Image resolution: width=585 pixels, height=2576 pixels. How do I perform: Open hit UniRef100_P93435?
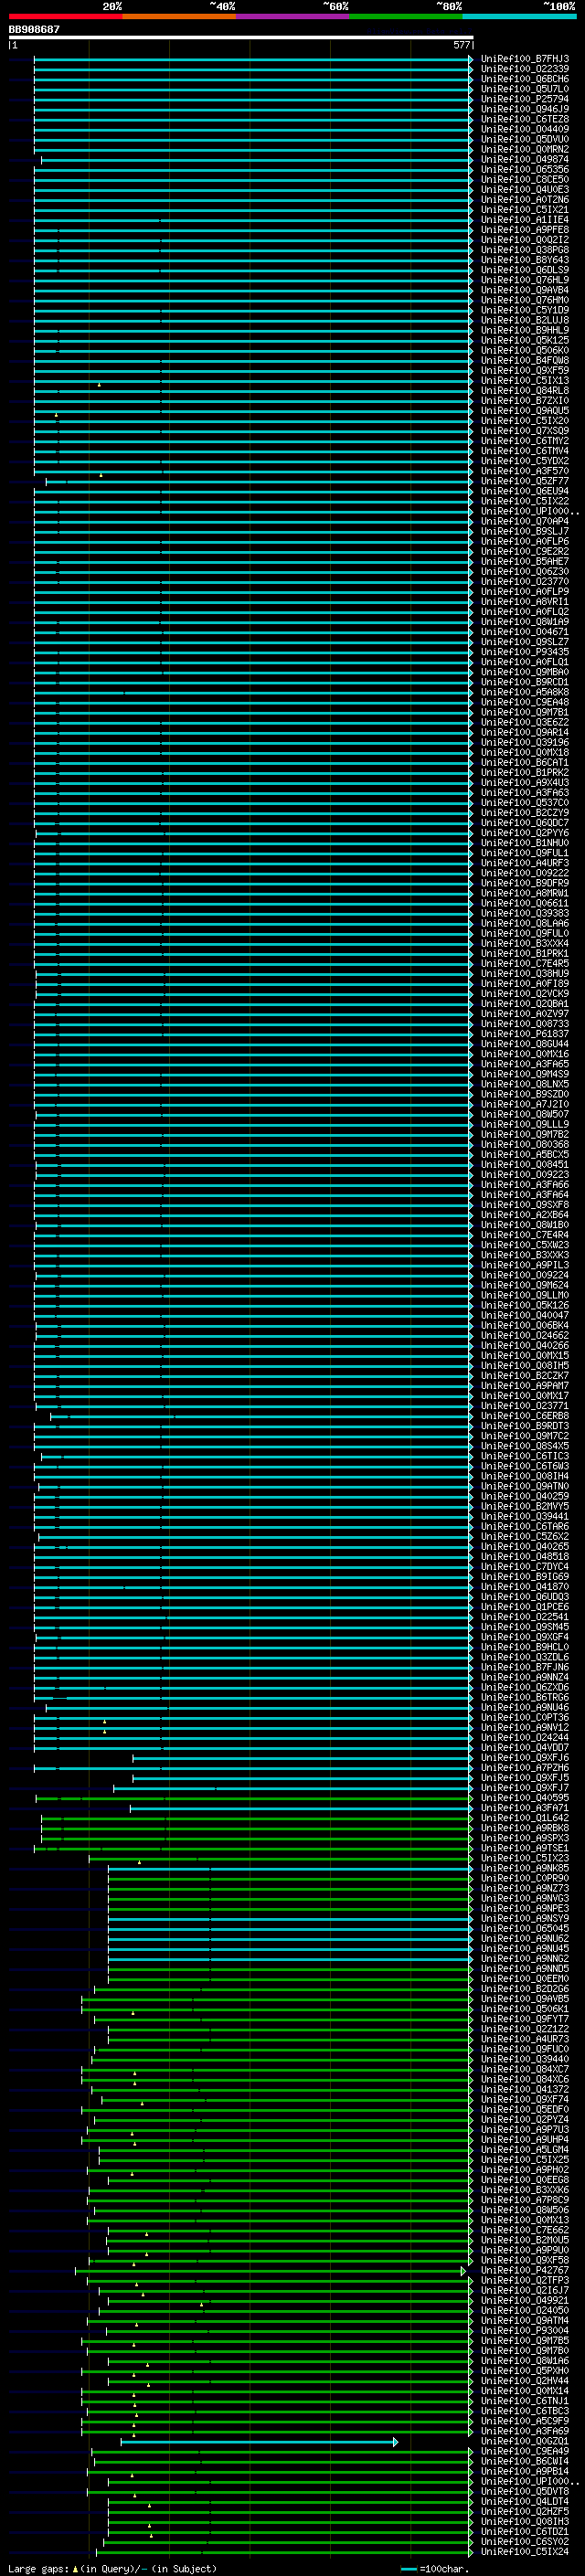(x=524, y=652)
